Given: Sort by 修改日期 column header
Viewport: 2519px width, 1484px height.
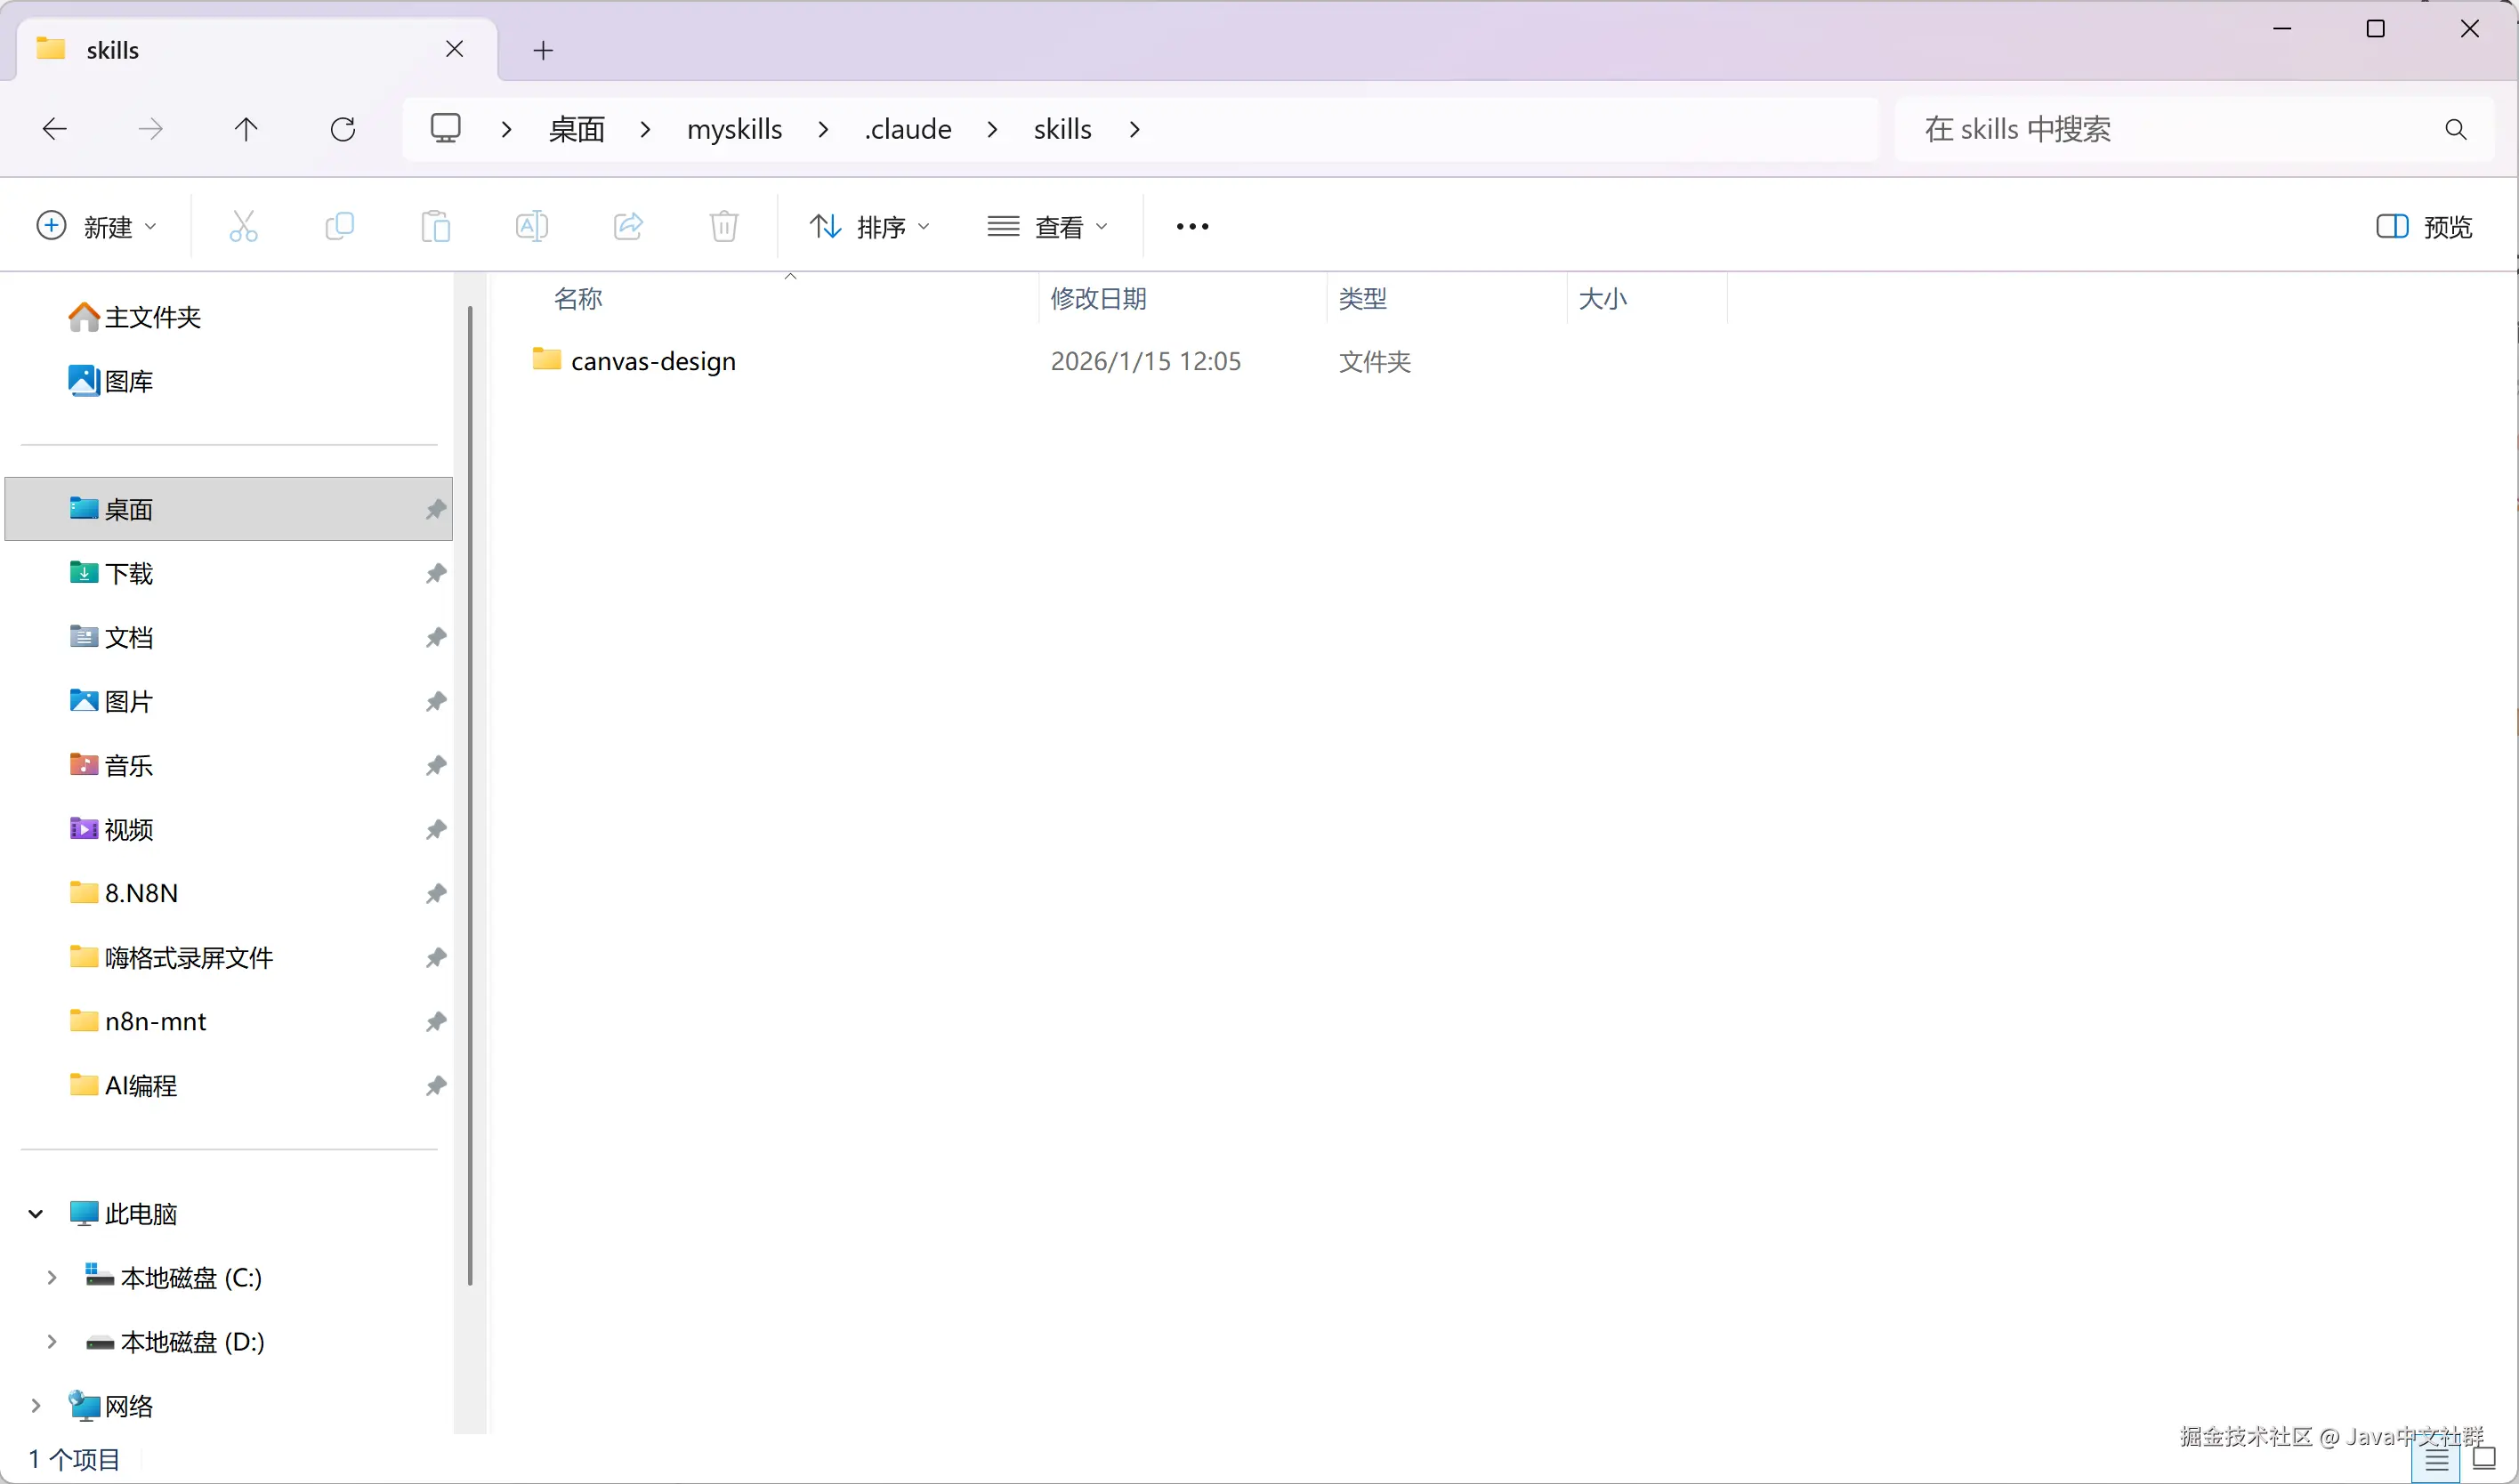Looking at the screenshot, I should (x=1098, y=298).
